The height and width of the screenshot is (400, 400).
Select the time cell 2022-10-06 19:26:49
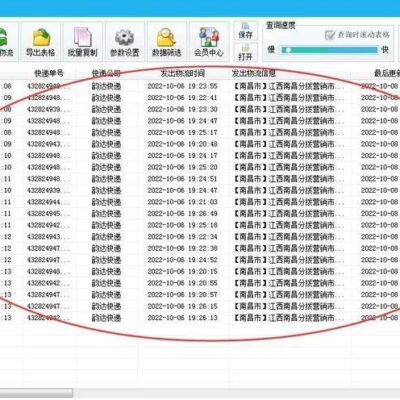point(183,213)
